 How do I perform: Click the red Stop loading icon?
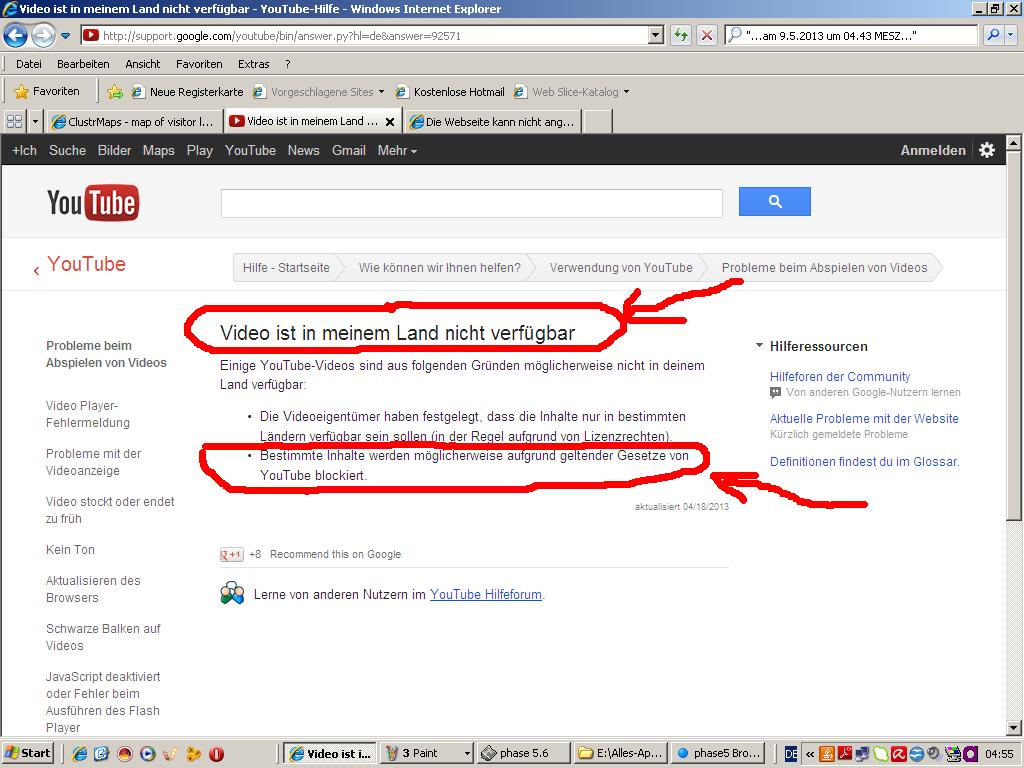coord(706,36)
